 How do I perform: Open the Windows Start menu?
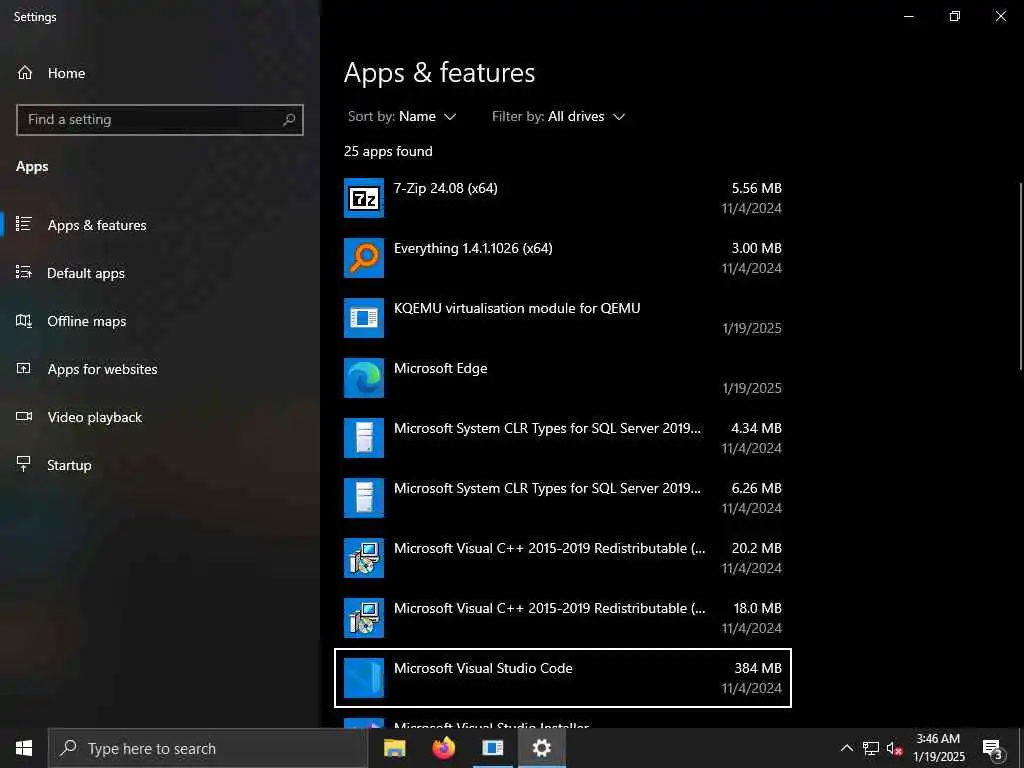pyautogui.click(x=24, y=748)
